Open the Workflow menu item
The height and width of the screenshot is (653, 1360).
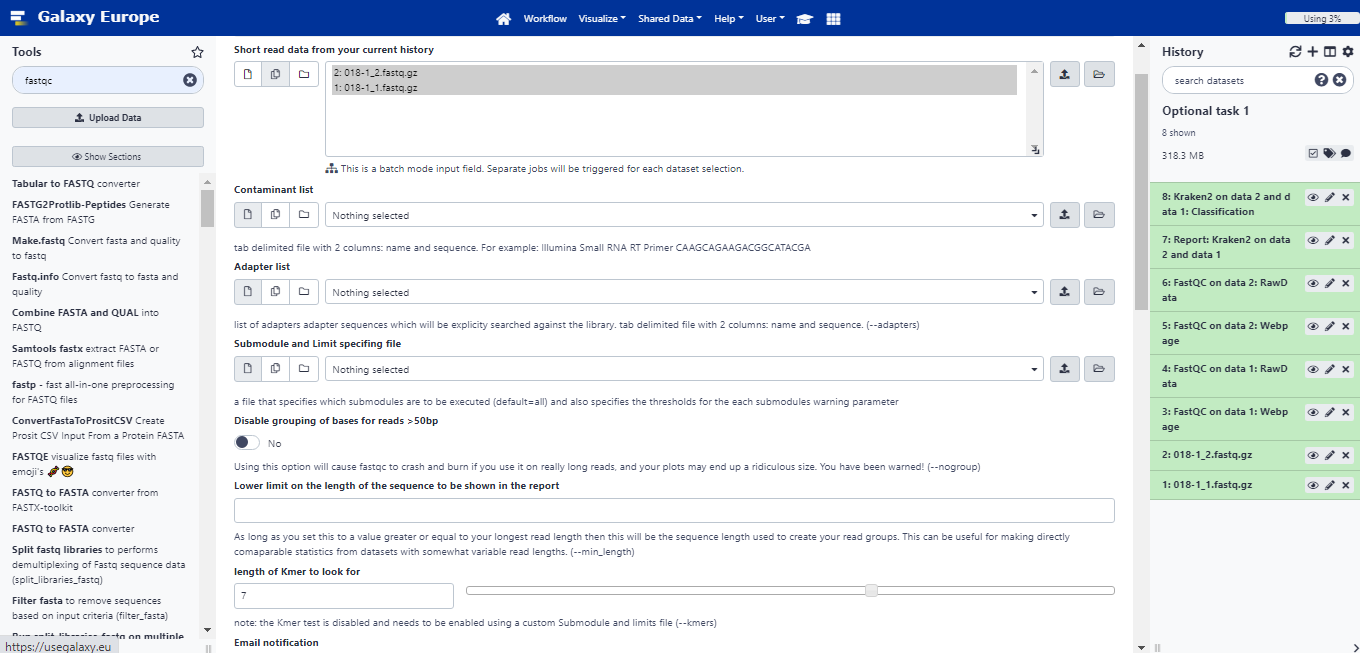click(x=545, y=18)
